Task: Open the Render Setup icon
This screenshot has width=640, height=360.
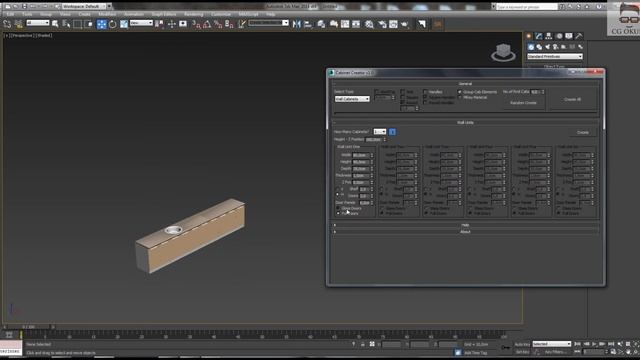Action: pos(382,24)
